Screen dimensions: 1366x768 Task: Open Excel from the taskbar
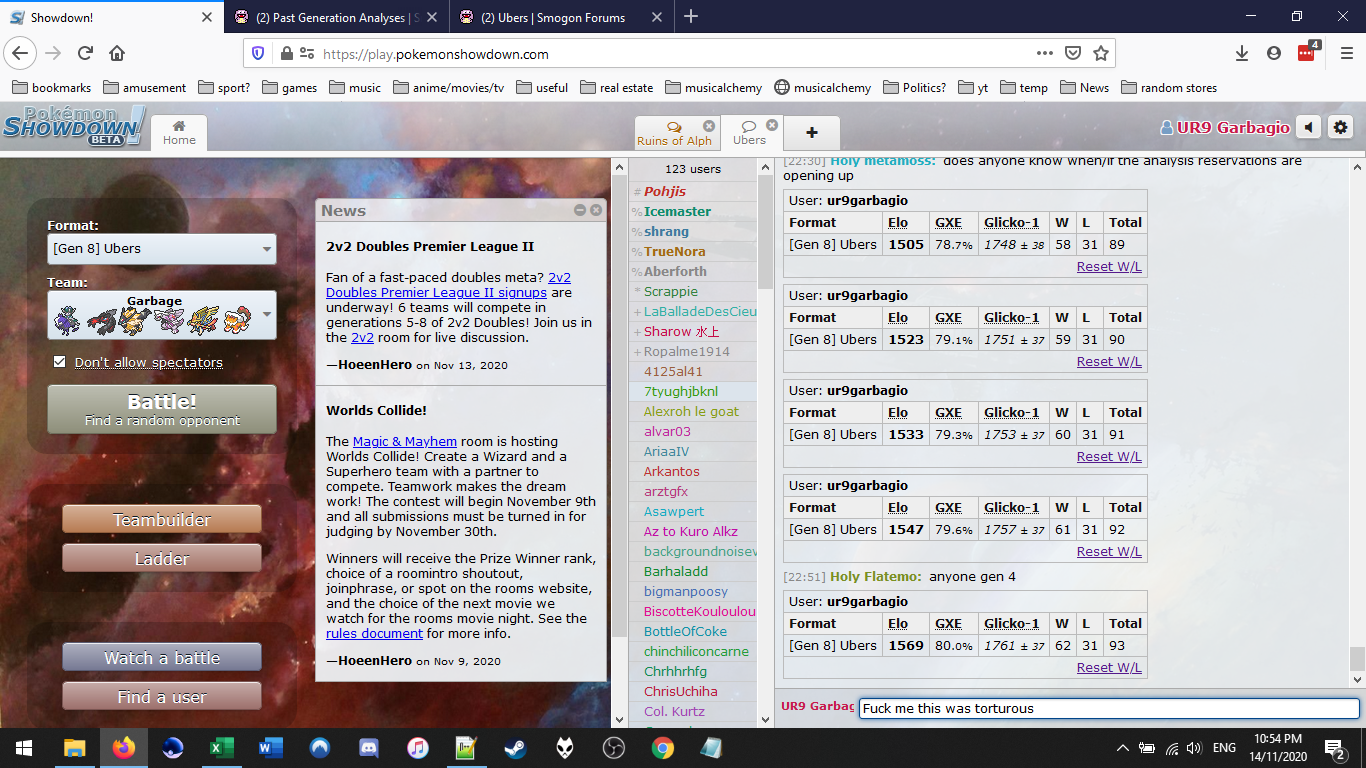(x=221, y=748)
